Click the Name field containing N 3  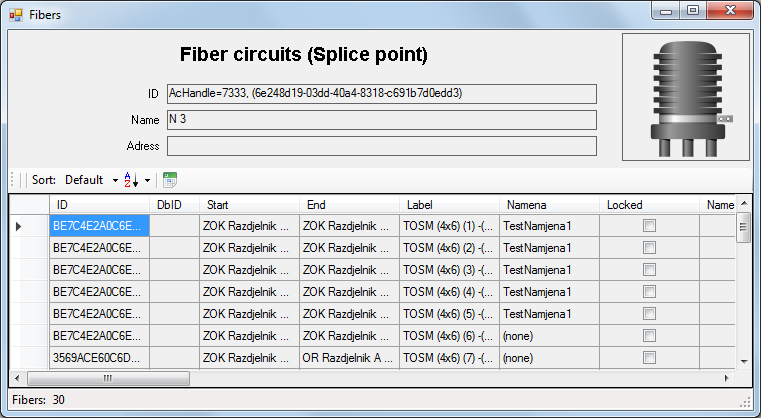[x=382, y=120]
